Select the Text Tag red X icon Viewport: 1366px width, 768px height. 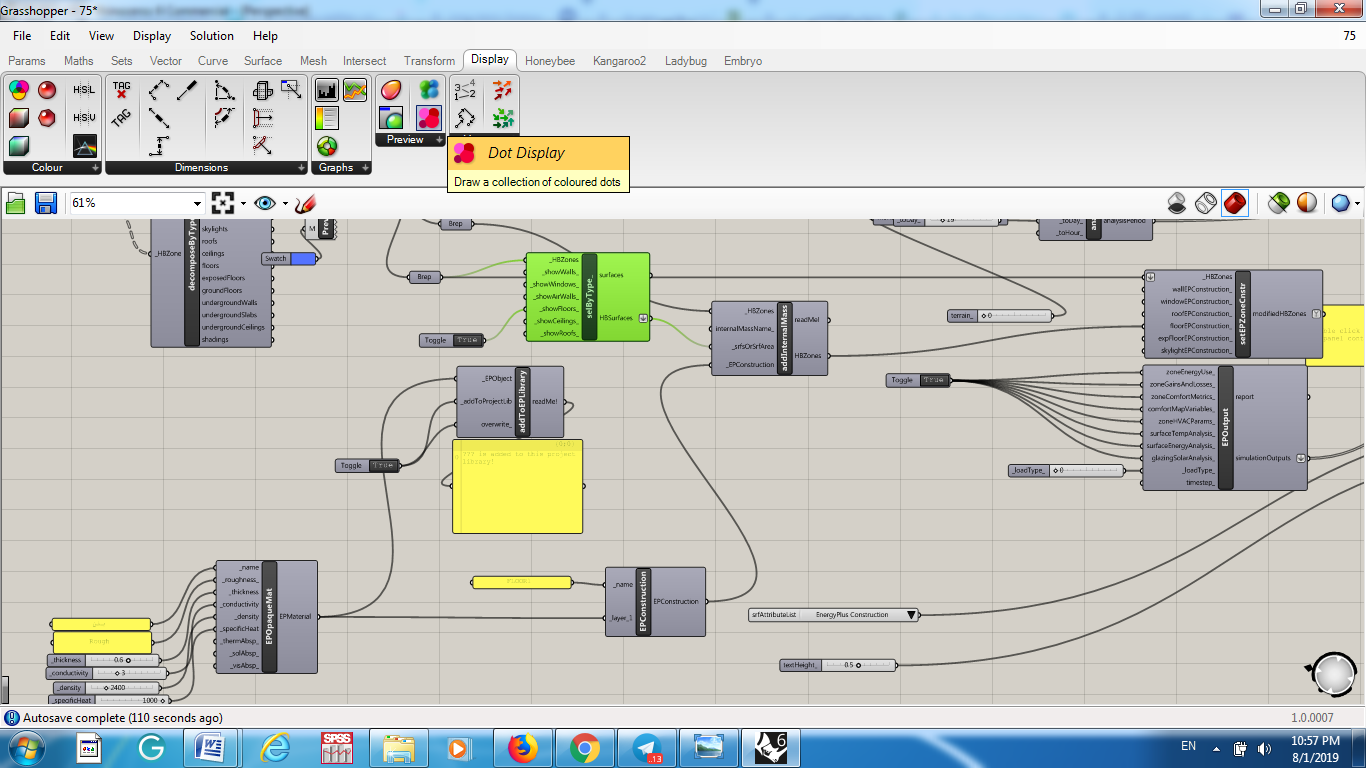pos(122,90)
